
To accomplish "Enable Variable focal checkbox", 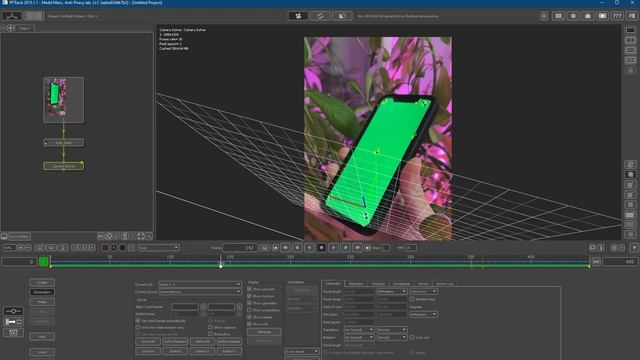I will [412, 299].
